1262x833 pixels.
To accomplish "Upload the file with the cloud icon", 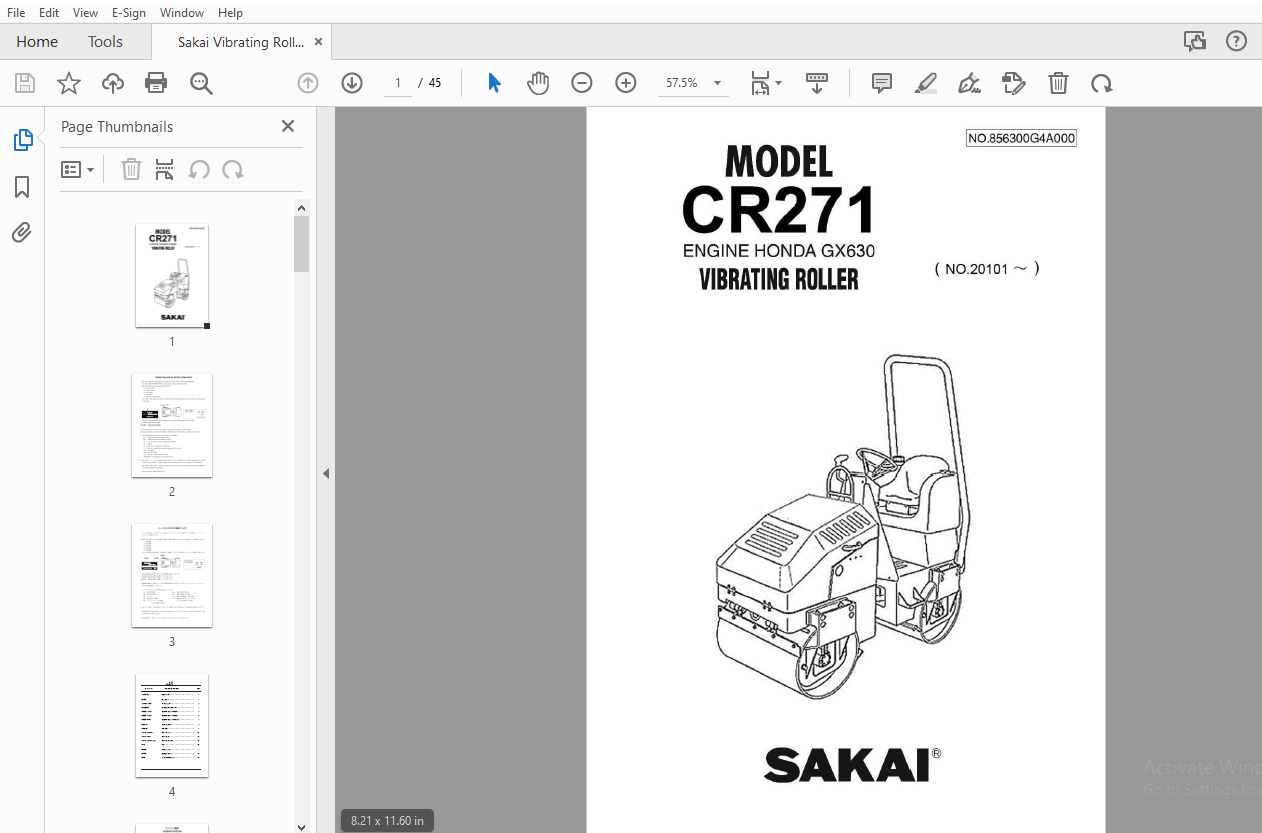I will (x=113, y=83).
